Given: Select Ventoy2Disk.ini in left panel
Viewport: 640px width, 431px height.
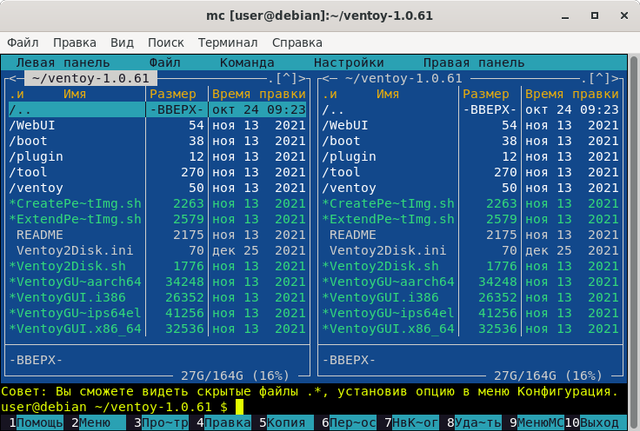Looking at the screenshot, I should tap(157, 251).
